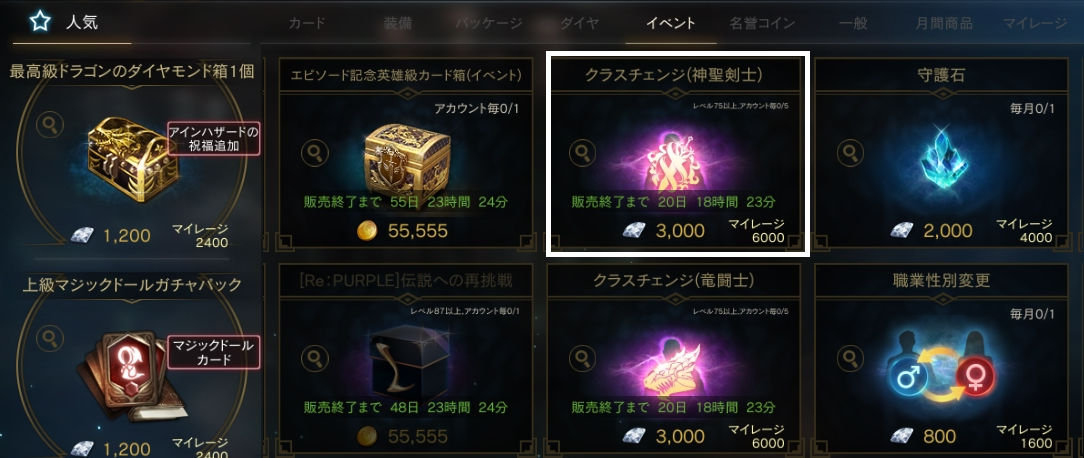Click the 3,000 diamond price for 竜闘士
The width and height of the screenshot is (1084, 458).
pos(664,436)
